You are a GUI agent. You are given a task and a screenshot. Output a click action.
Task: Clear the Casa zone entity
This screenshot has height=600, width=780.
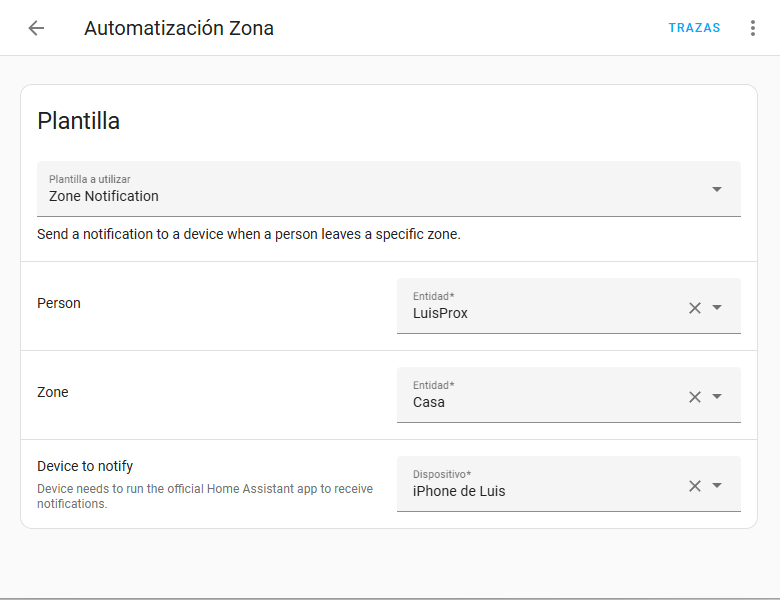[695, 397]
